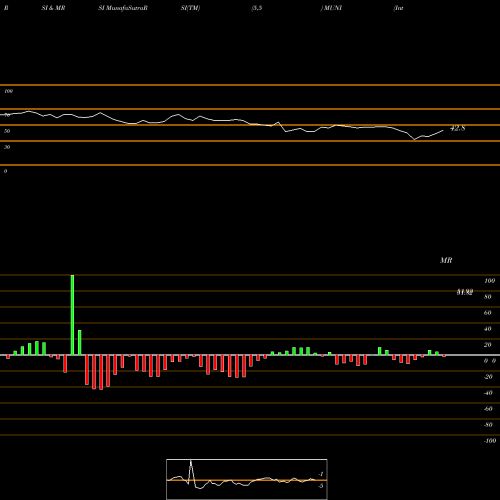Click the -1 label in the mini chart
Image resolution: width=500 pixels, height=500 pixels.
(321, 474)
